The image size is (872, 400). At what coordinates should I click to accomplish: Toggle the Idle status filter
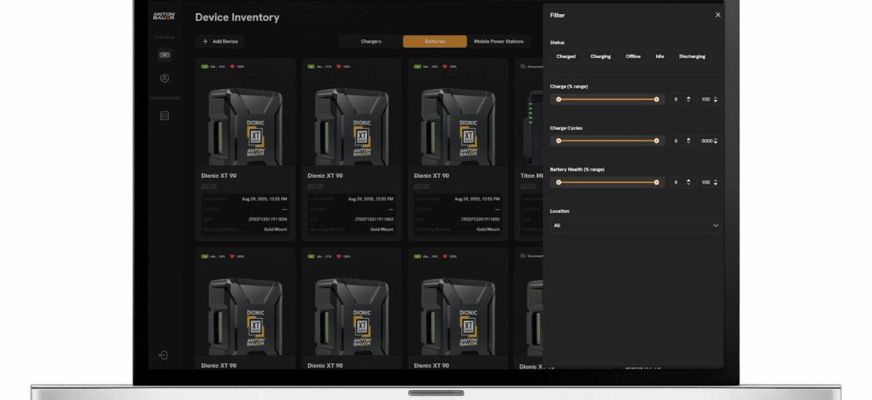[660, 56]
